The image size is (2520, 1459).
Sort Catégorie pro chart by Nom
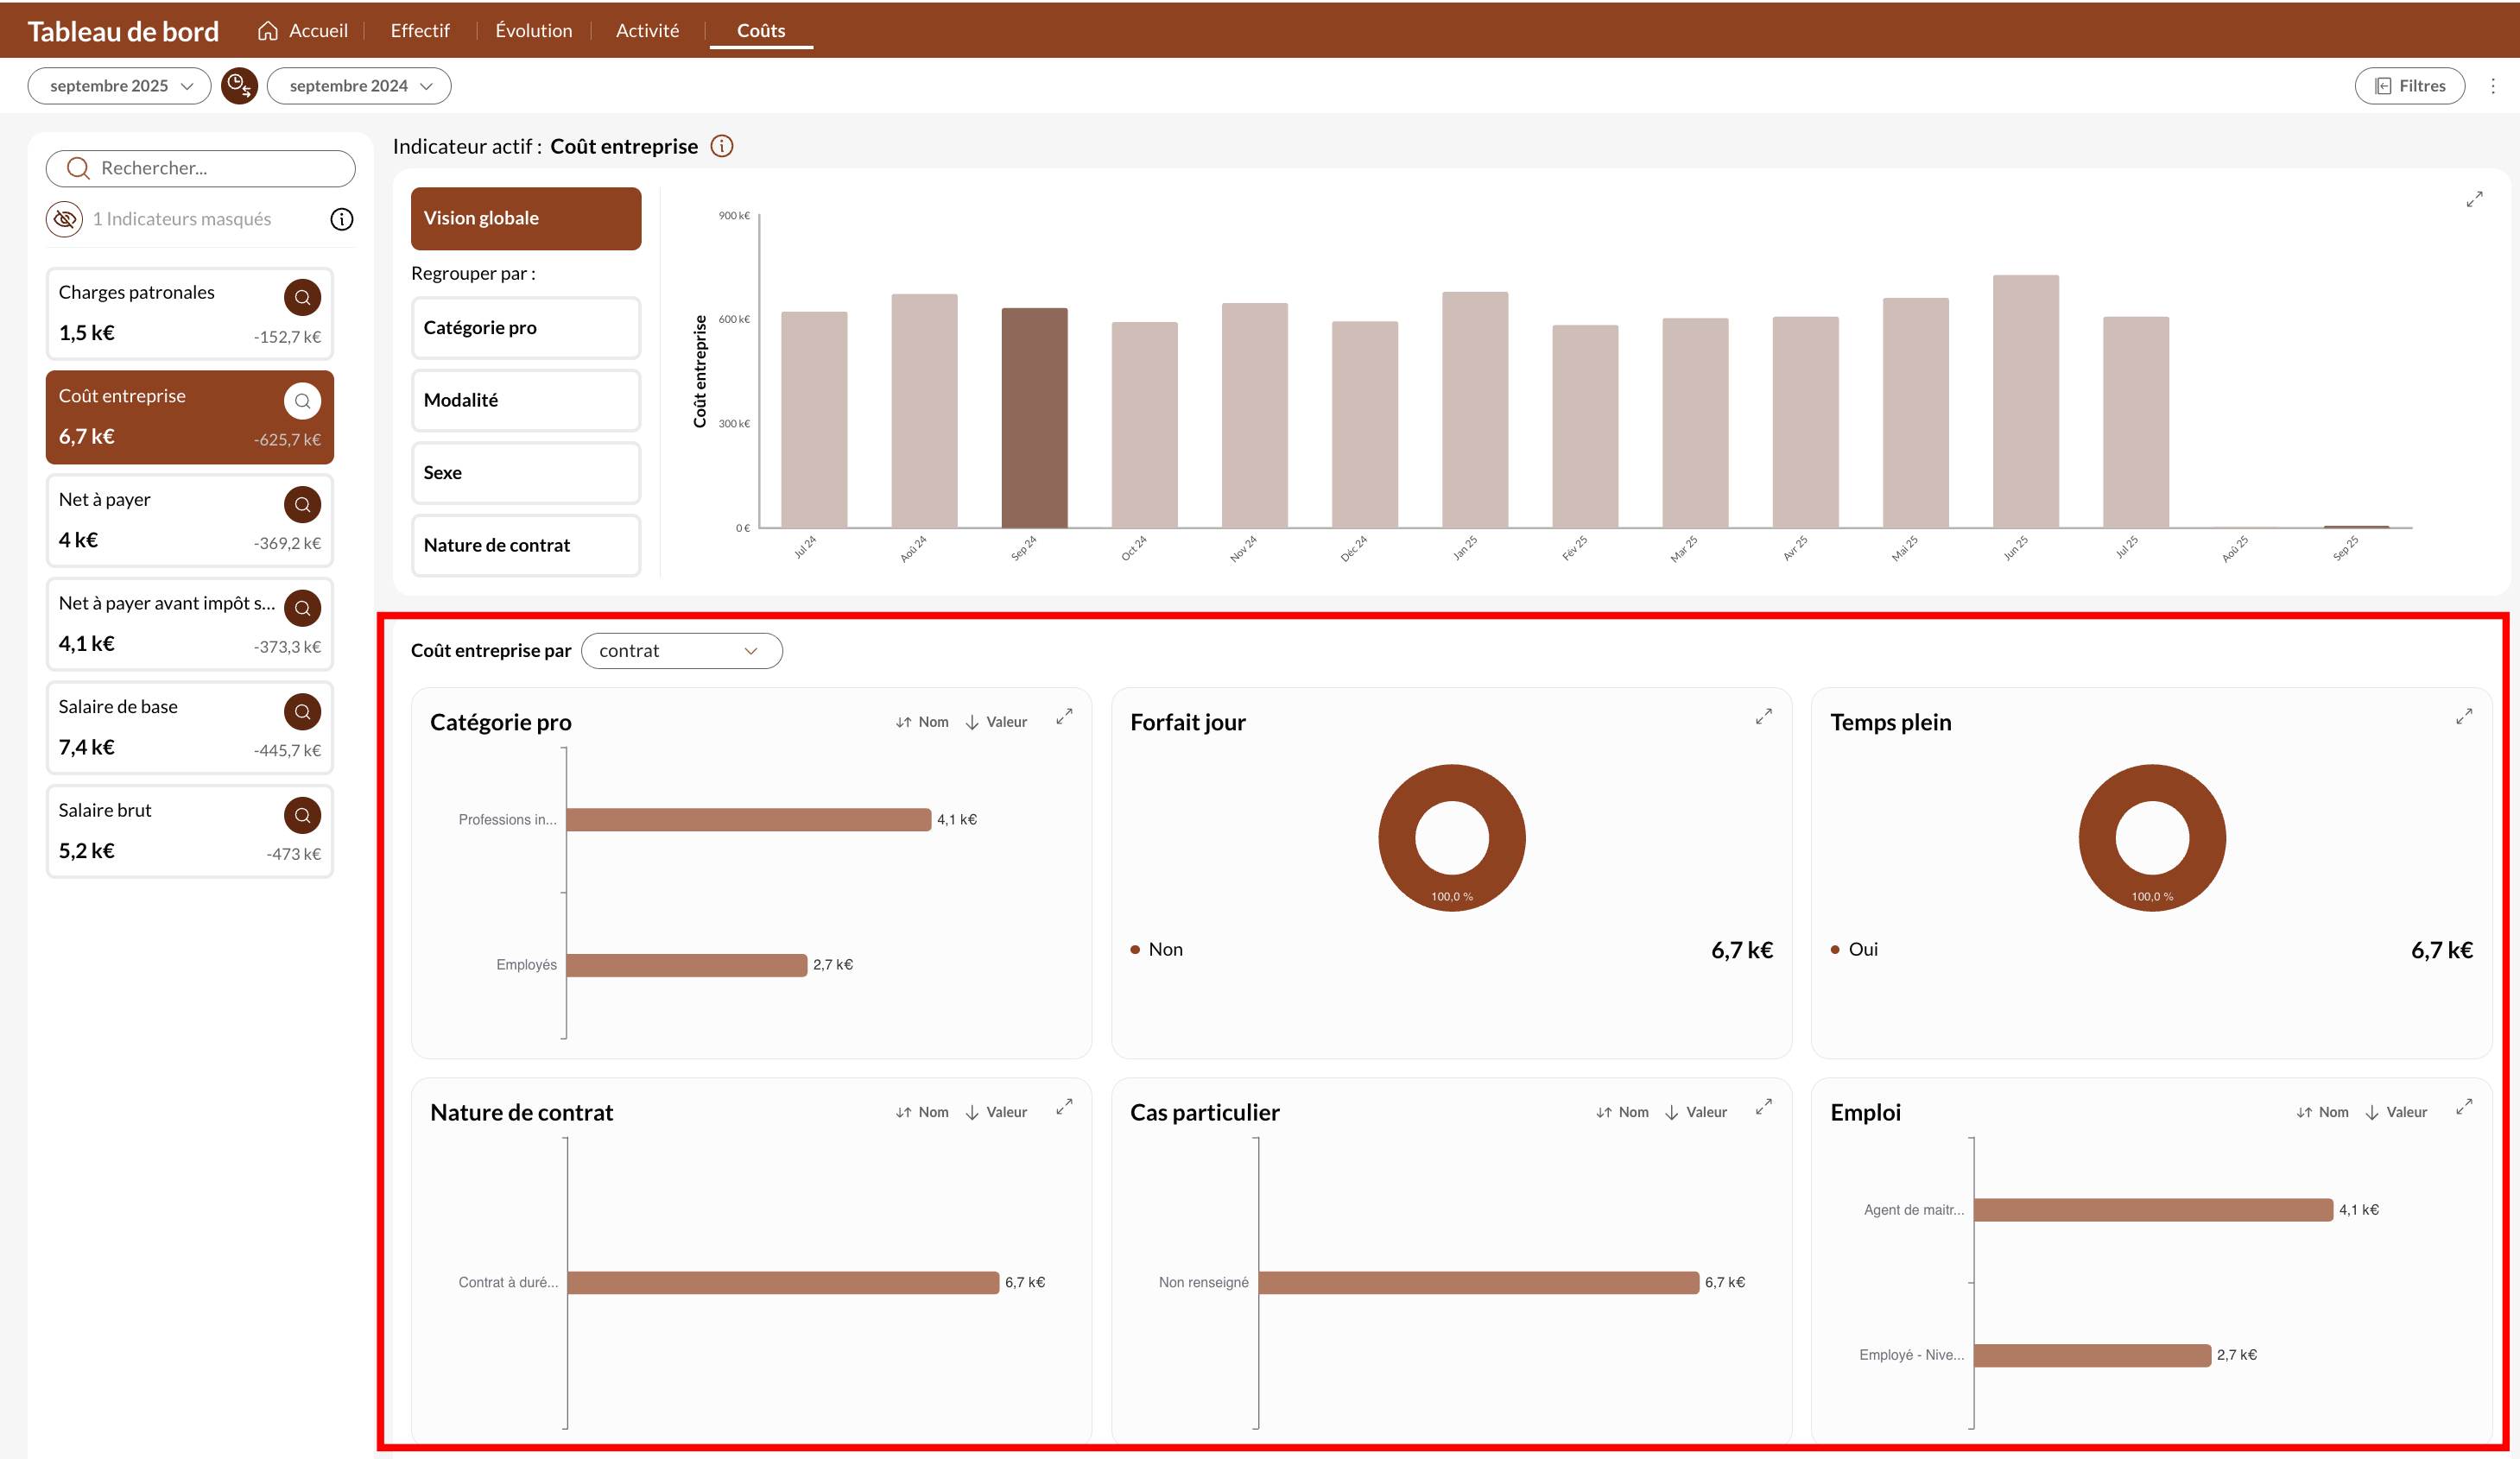(x=922, y=722)
